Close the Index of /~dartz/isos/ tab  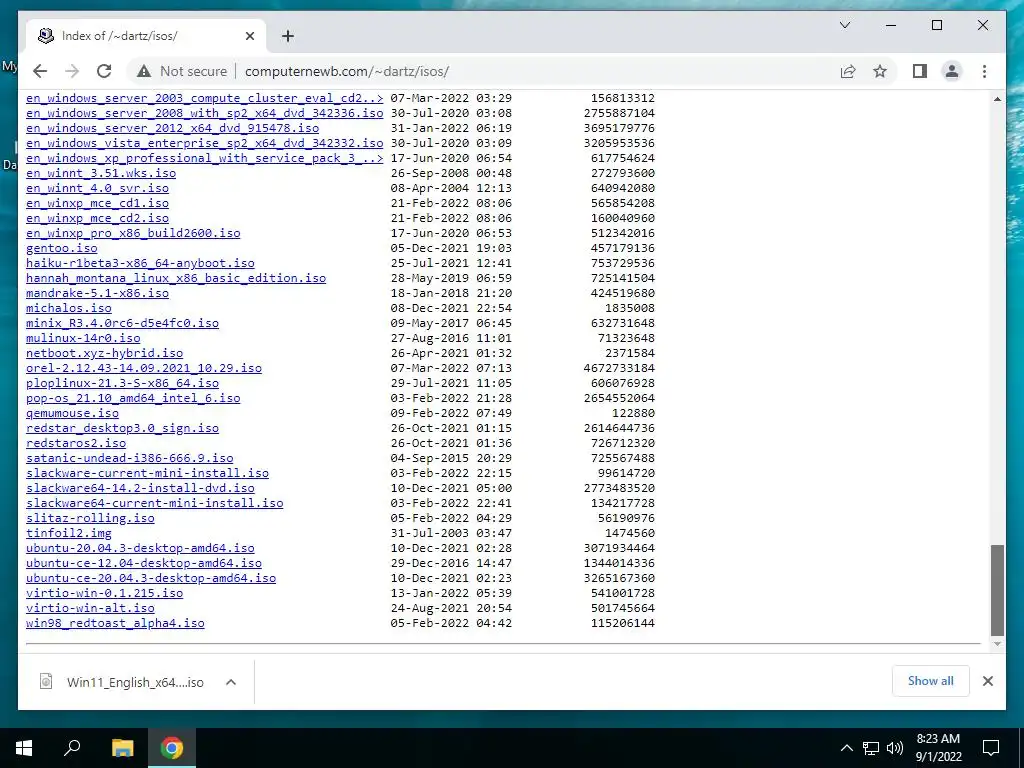[249, 36]
